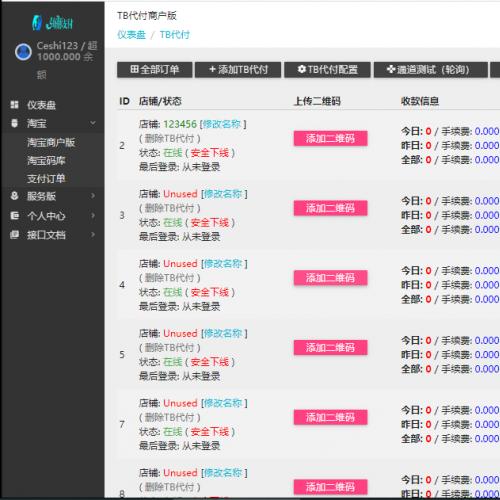The image size is (500, 500).
Task: Click the 仪表盘 breadcrumb link
Action: [x=131, y=35]
